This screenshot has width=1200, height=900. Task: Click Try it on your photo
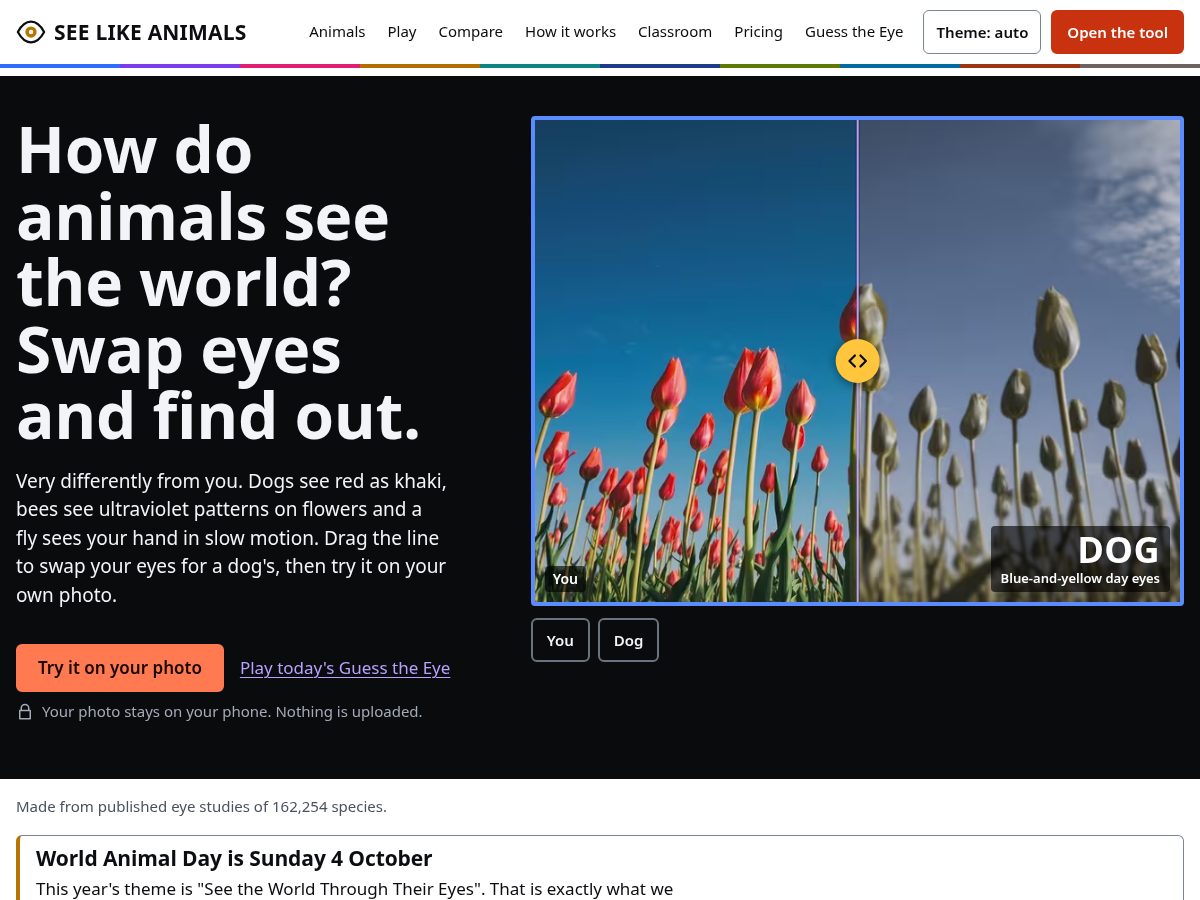(120, 668)
